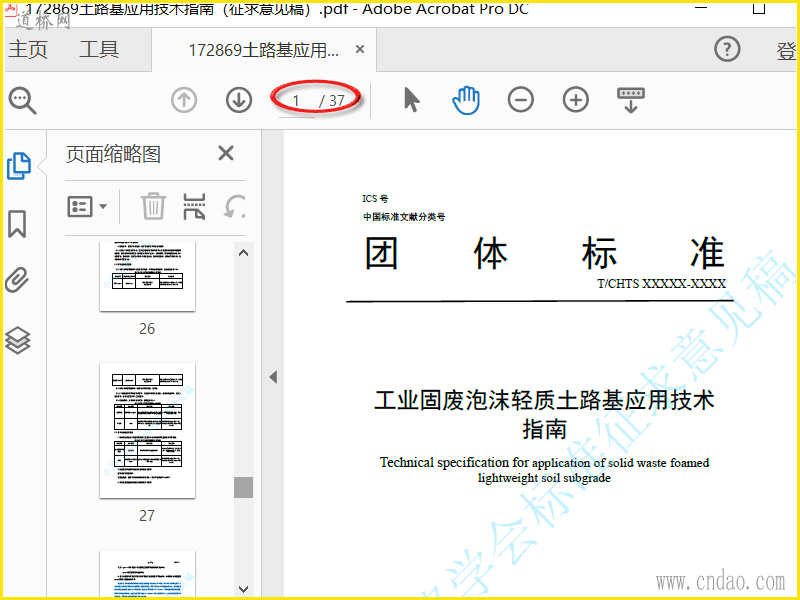Delete selected pages with trash icon

153,207
